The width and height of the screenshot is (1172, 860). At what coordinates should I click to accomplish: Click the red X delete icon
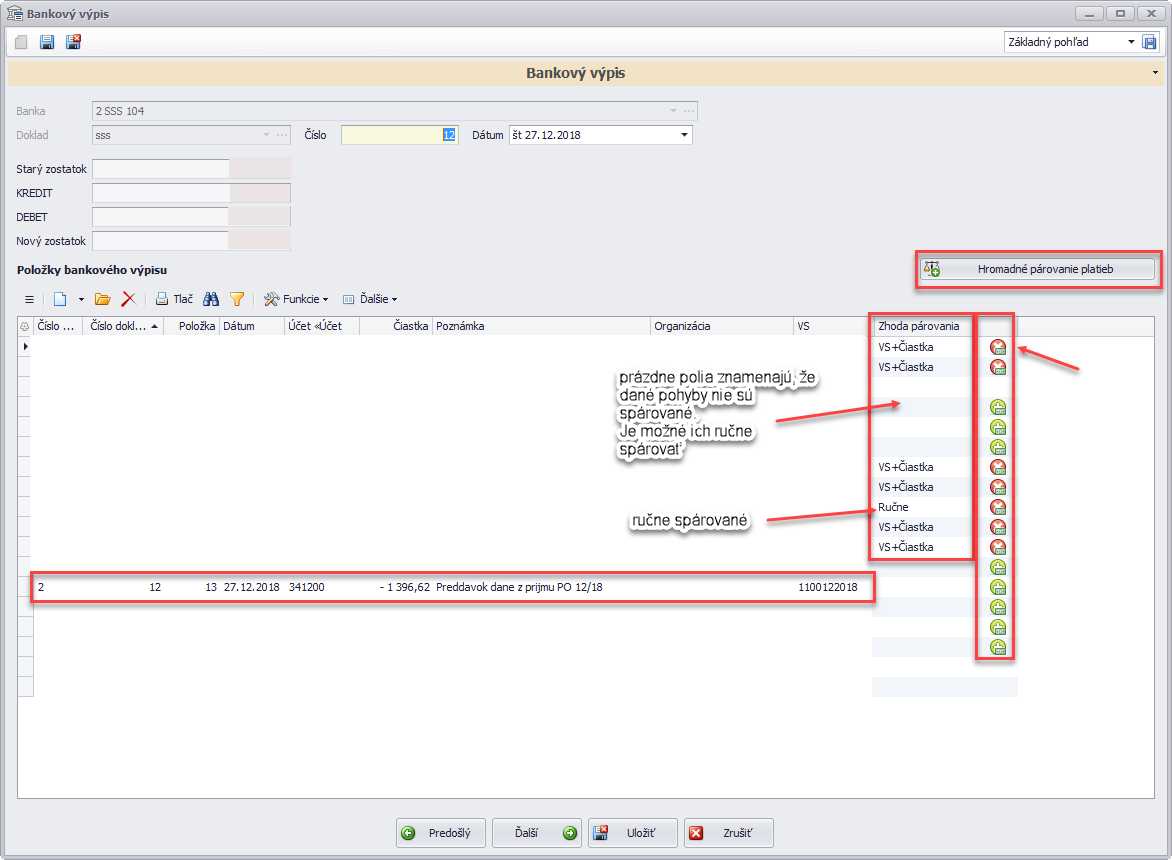[x=128, y=299]
